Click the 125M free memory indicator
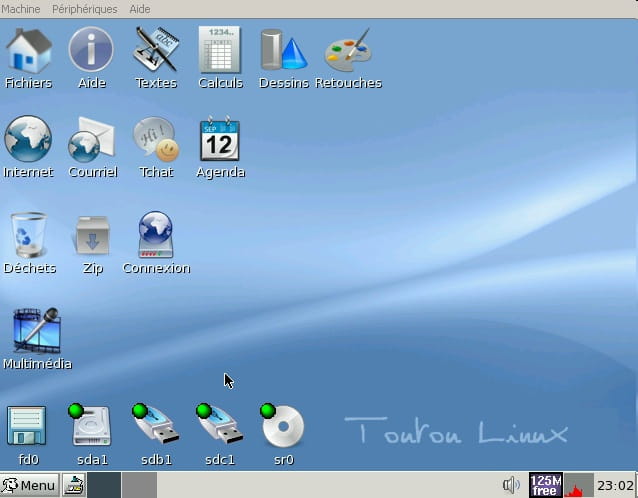The height and width of the screenshot is (498, 638). tap(546, 485)
